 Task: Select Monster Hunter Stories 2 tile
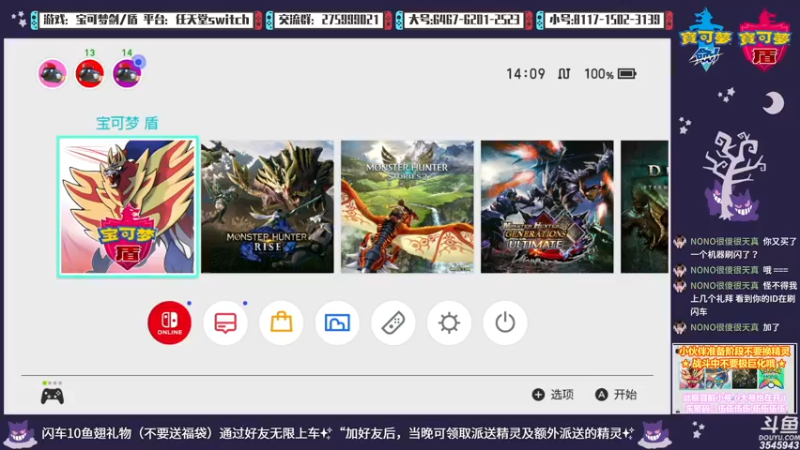(407, 207)
